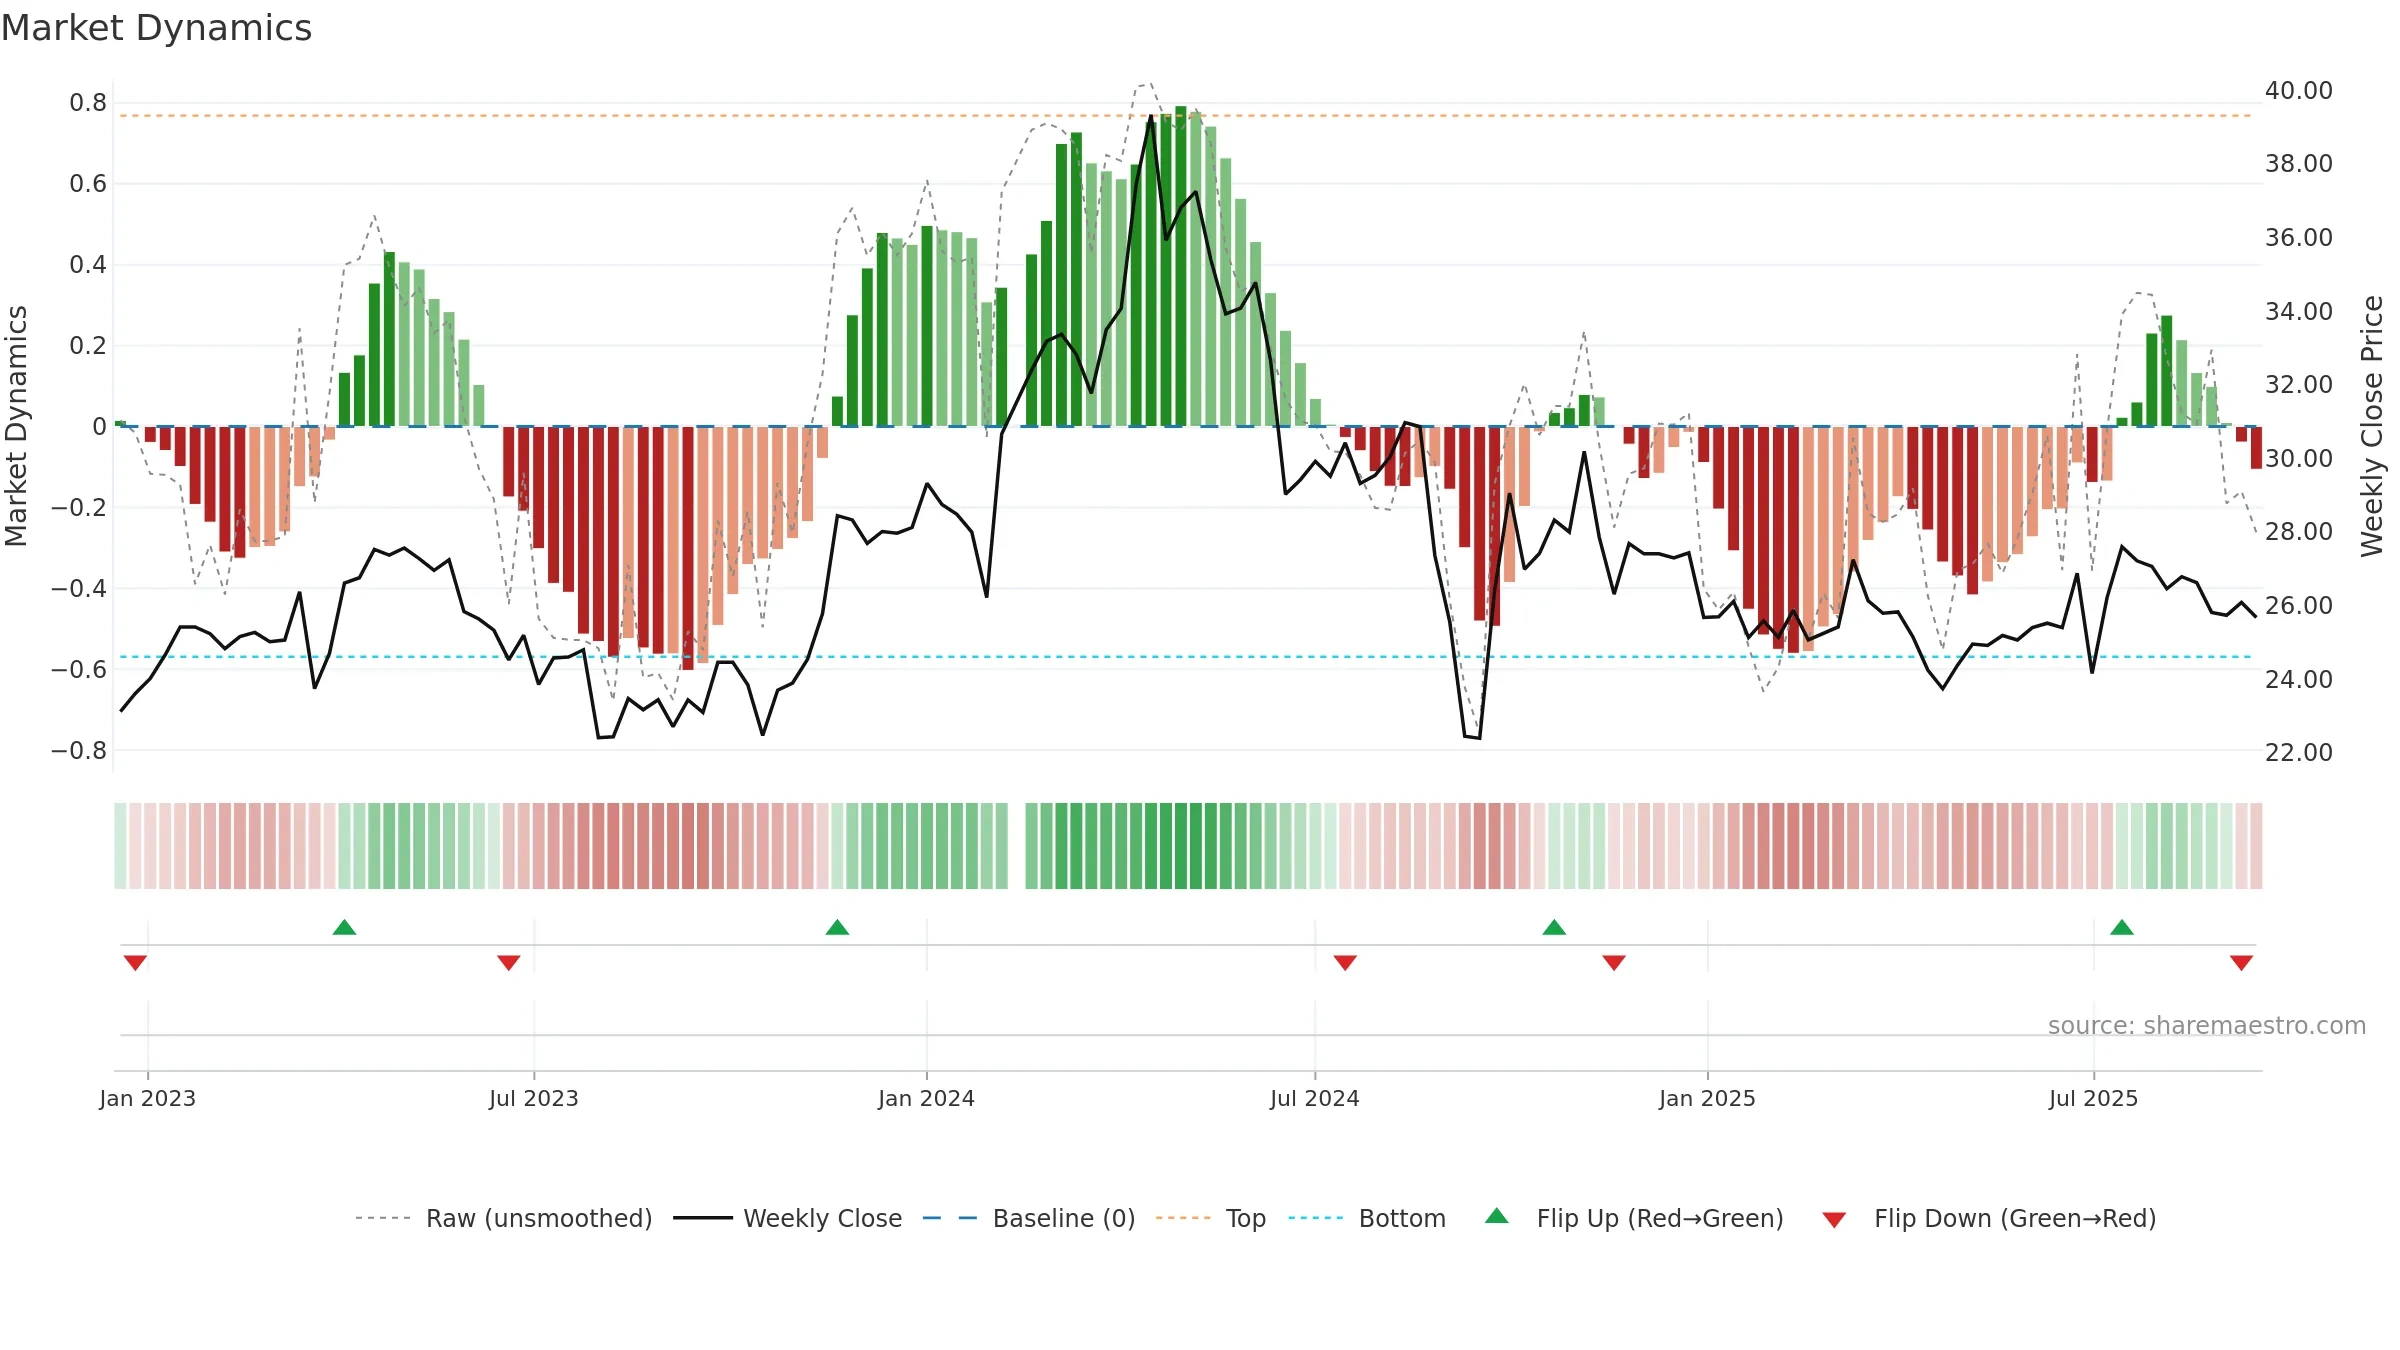
Task: Click the 30.00 price axis label
Action: pyautogui.click(x=2299, y=459)
